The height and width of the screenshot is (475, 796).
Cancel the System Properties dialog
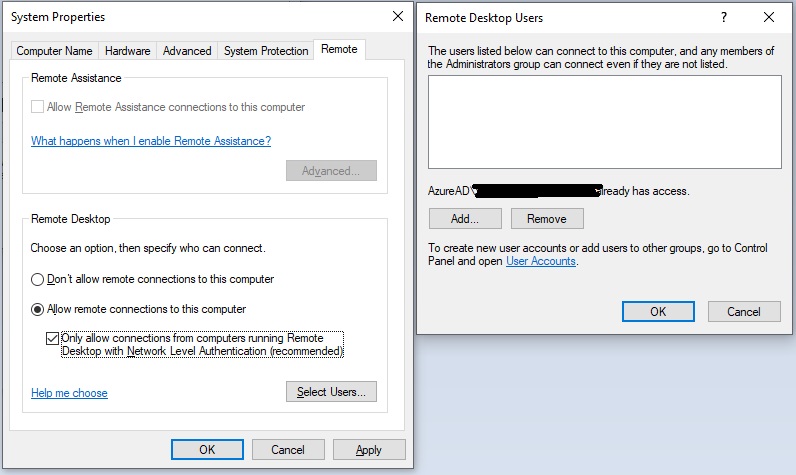288,450
